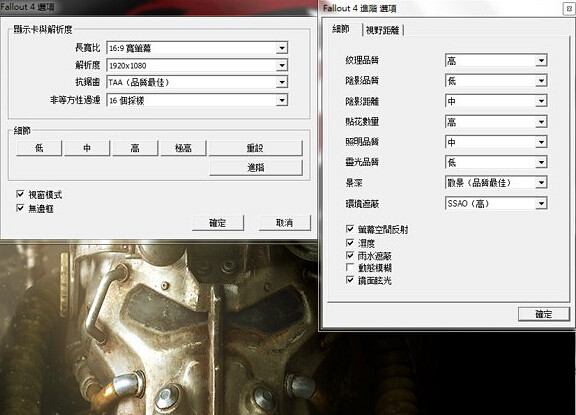Screen dimensions: 576x415
Task: Open the 非等方性過濾 dropdown
Action: pyautogui.click(x=197, y=100)
